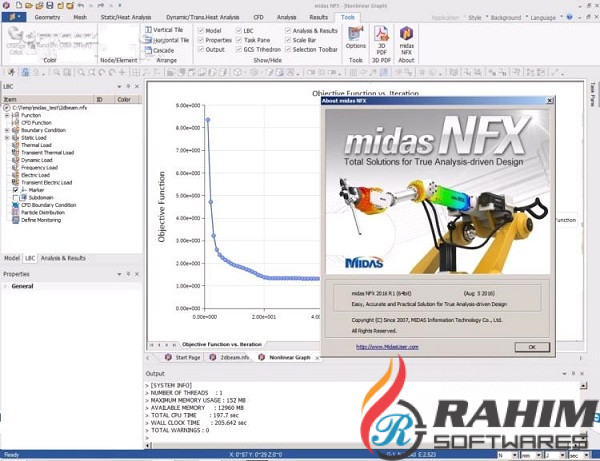Open the www.MidasUser.com link
The width and height of the screenshot is (600, 461).
[x=387, y=347]
